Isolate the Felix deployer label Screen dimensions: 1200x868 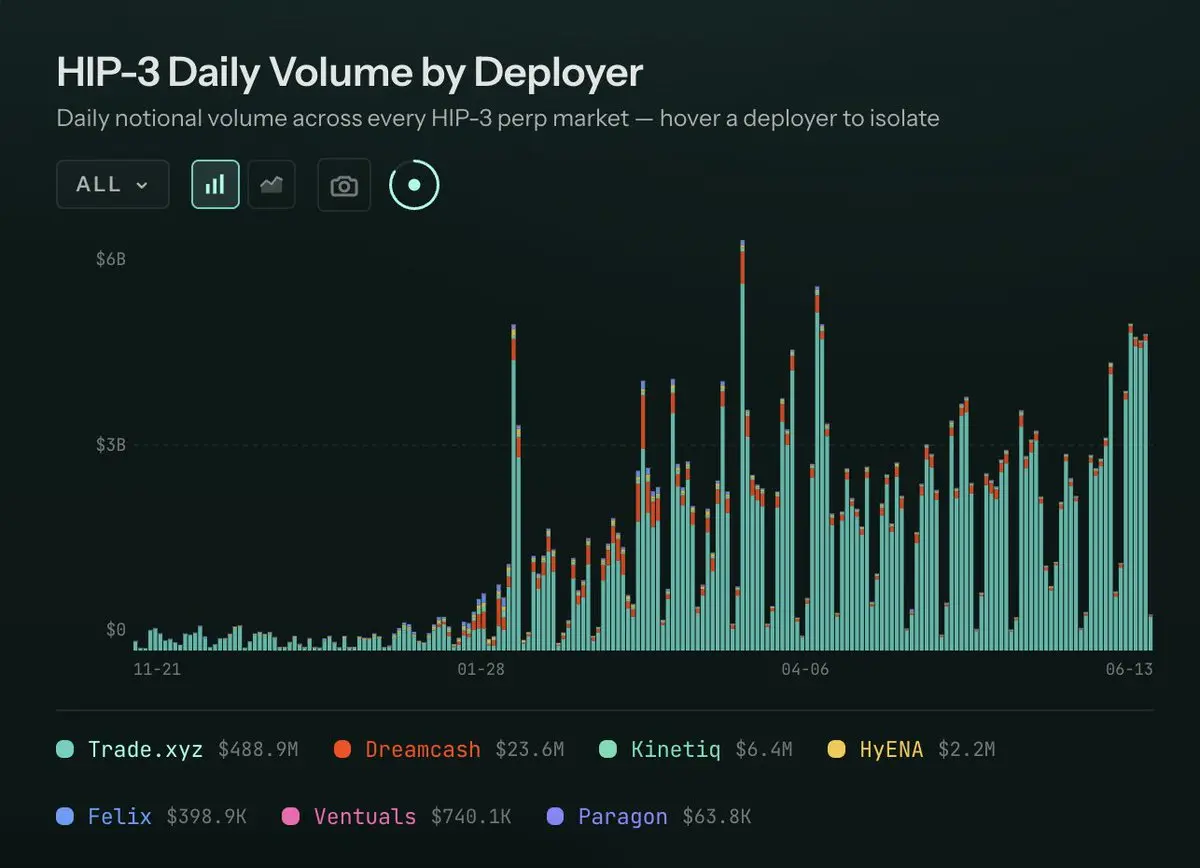(120, 817)
